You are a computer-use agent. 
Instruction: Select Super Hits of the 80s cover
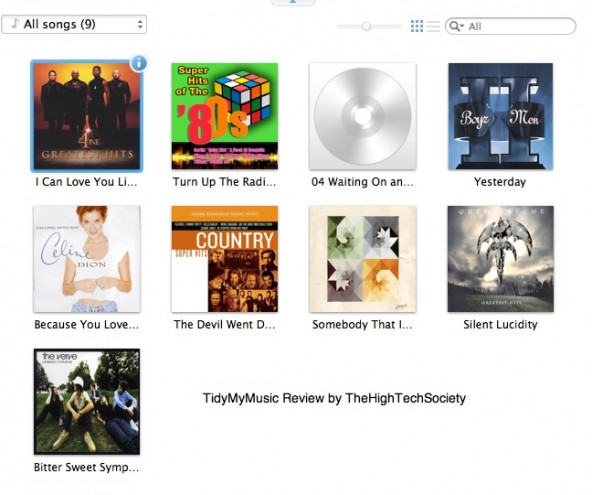[x=225, y=116]
